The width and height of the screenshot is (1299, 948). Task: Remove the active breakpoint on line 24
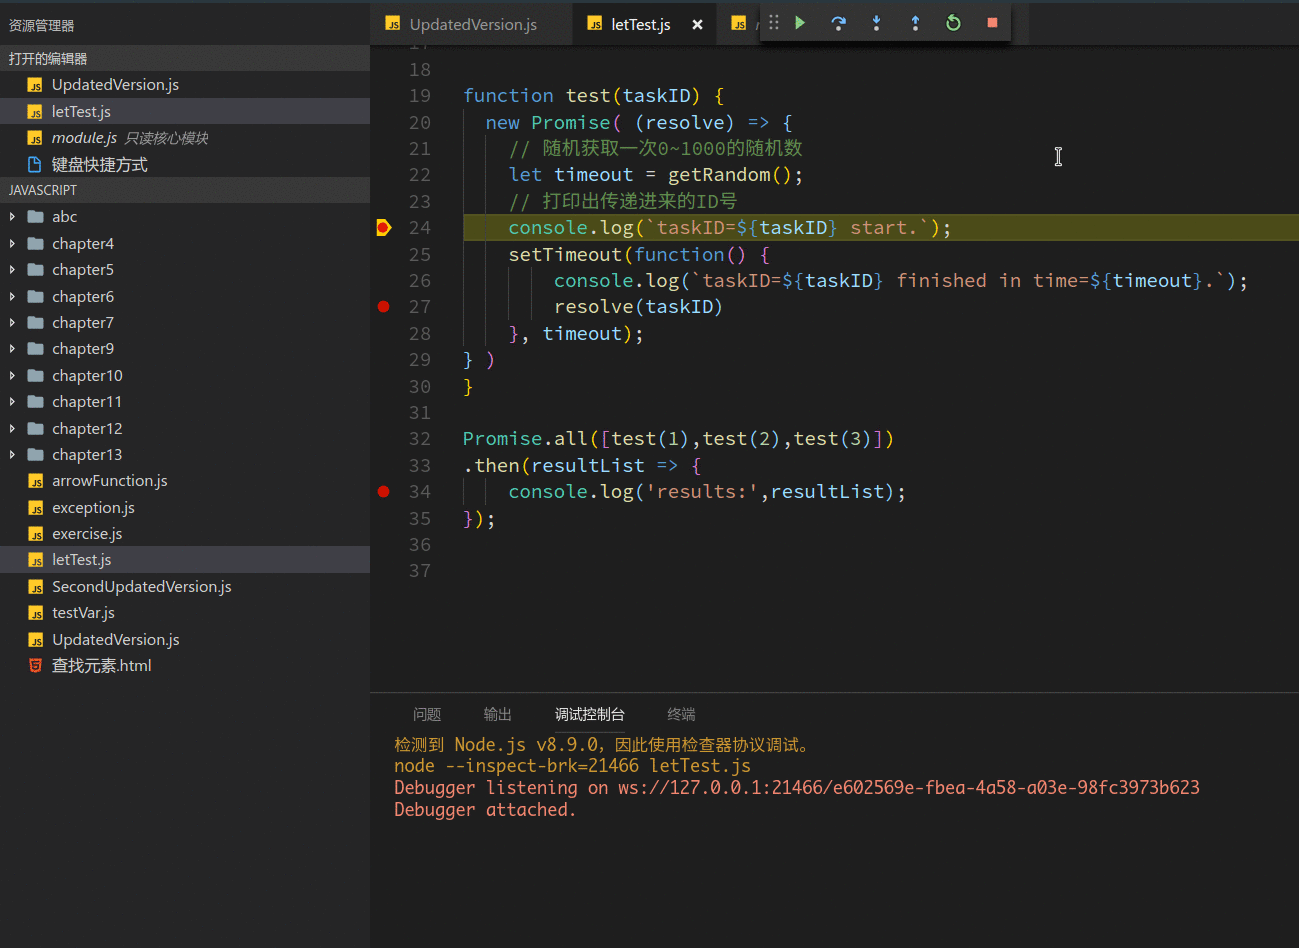pos(383,228)
